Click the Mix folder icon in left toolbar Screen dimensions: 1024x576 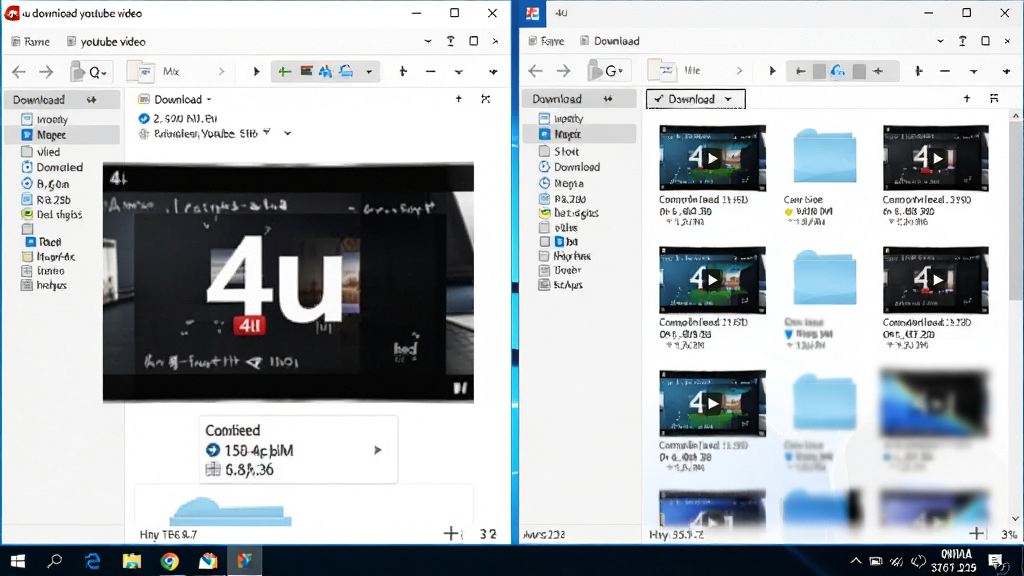[140, 71]
